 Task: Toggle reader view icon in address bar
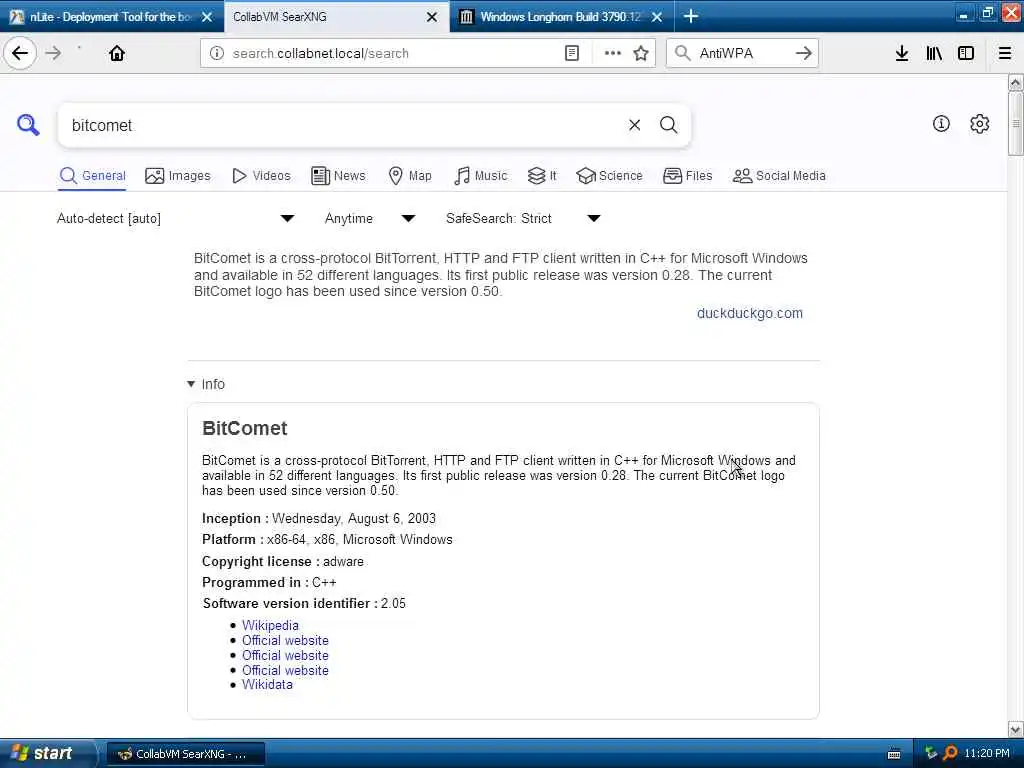[x=572, y=53]
